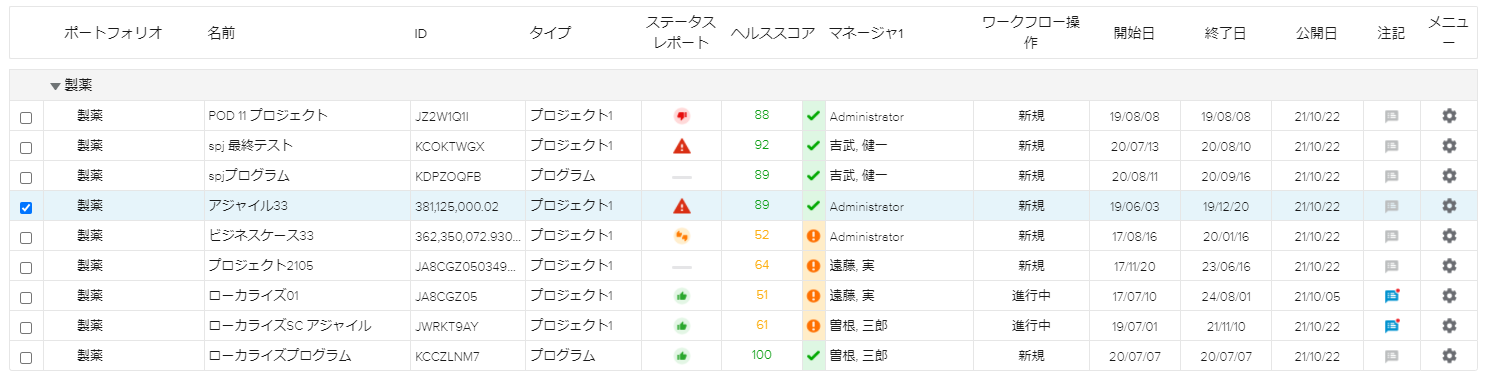1486x379 pixels.
Task: Sort by 名前 column header
Action: (221, 33)
